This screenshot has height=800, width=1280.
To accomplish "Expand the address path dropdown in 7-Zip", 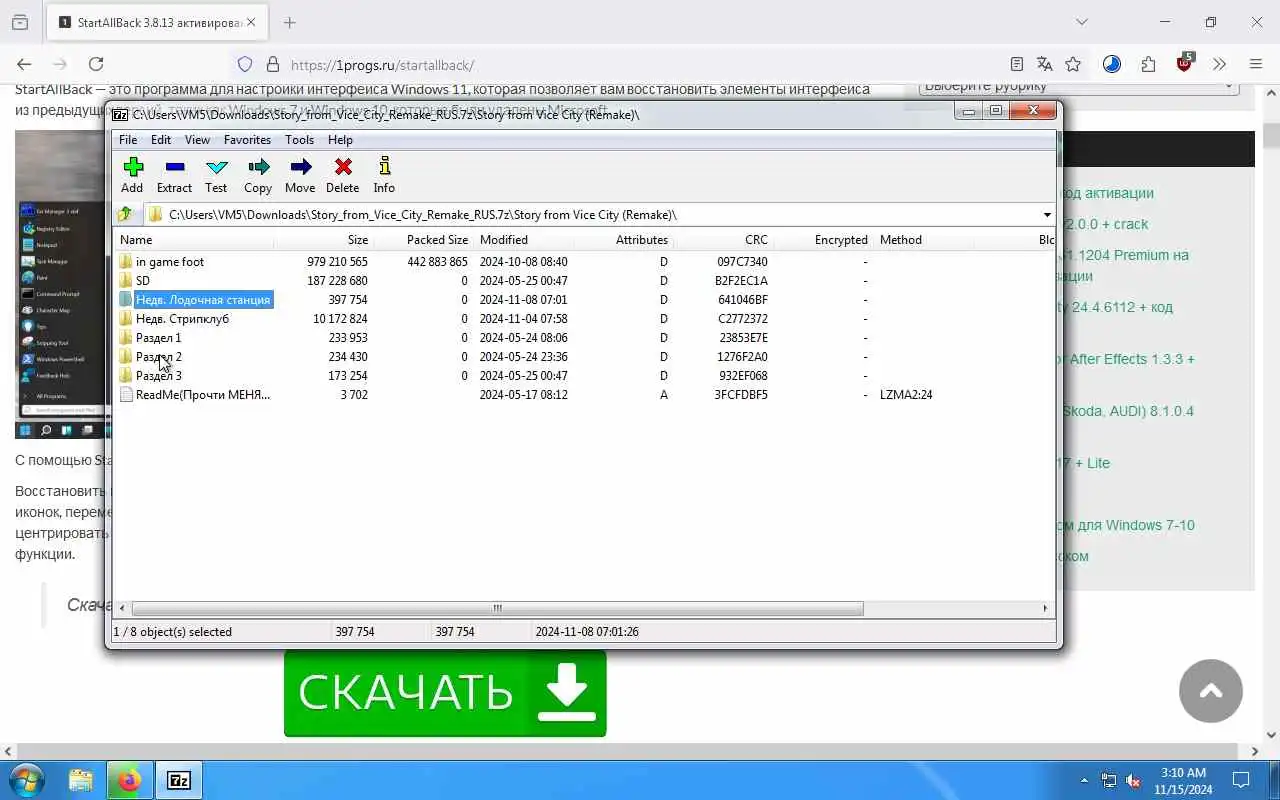I will coord(1047,215).
